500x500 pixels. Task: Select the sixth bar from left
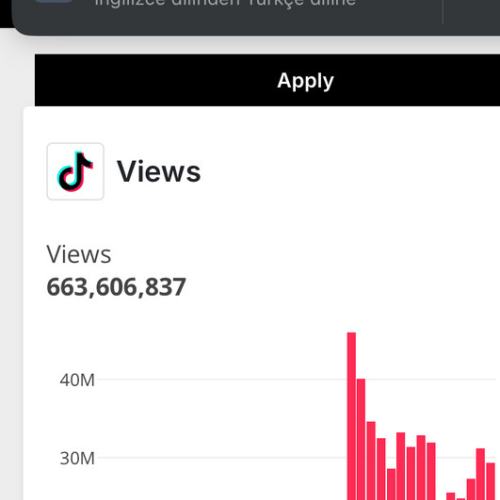[x=401, y=466]
